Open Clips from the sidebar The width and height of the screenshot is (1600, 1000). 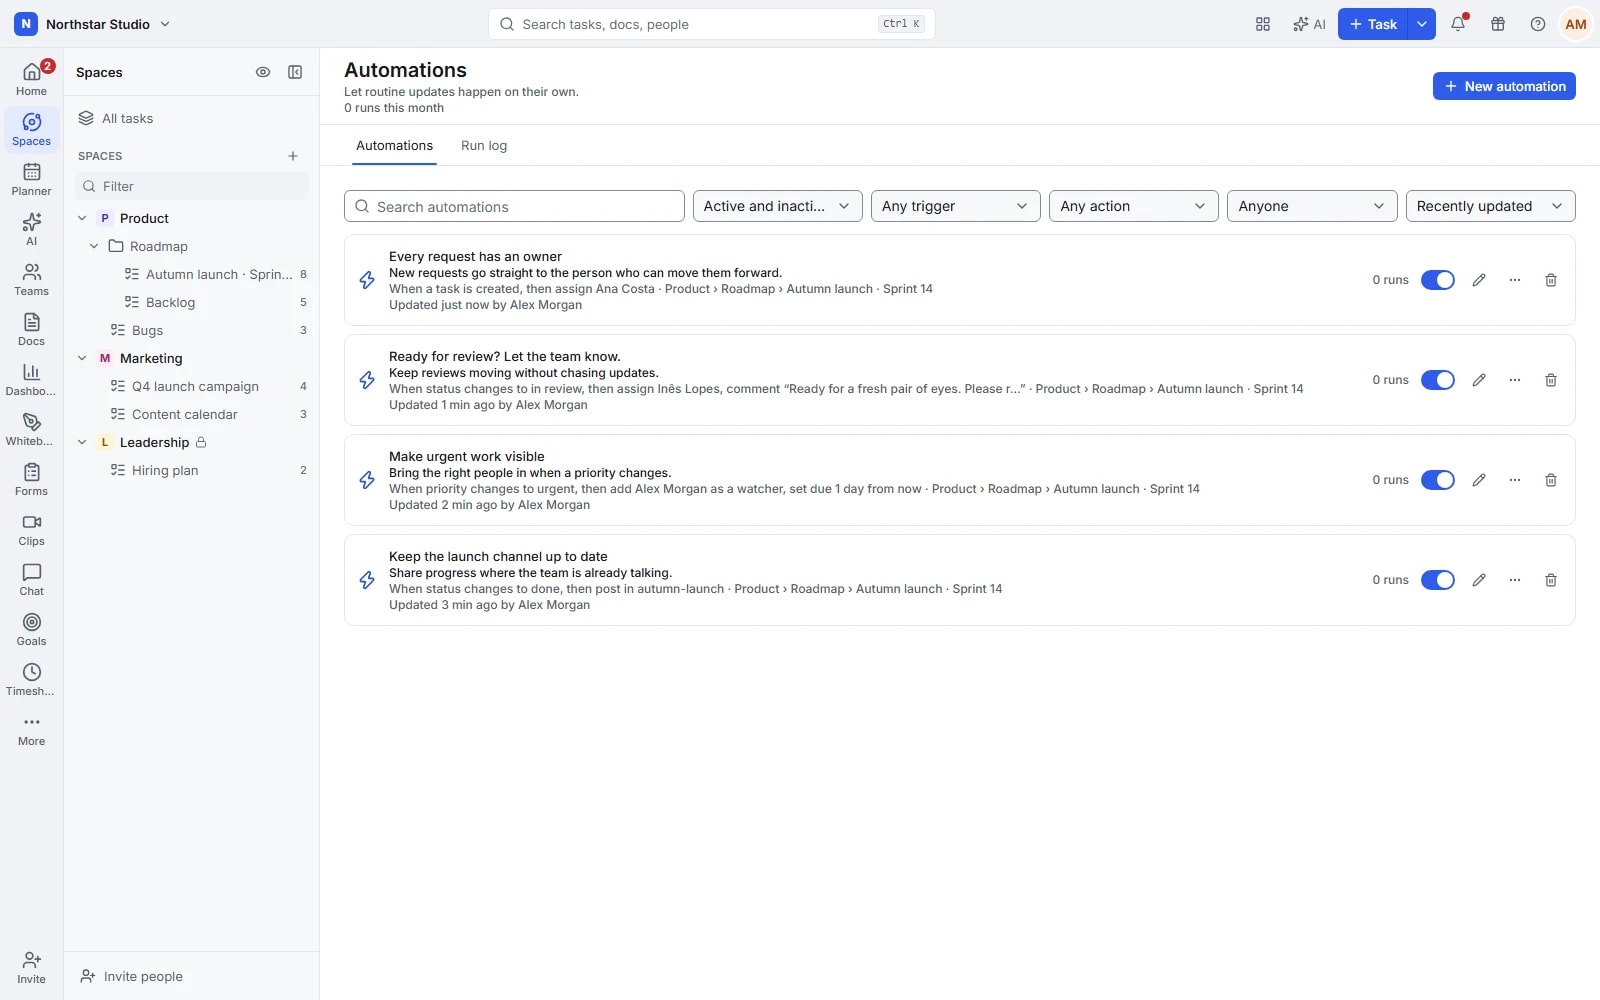pyautogui.click(x=31, y=529)
